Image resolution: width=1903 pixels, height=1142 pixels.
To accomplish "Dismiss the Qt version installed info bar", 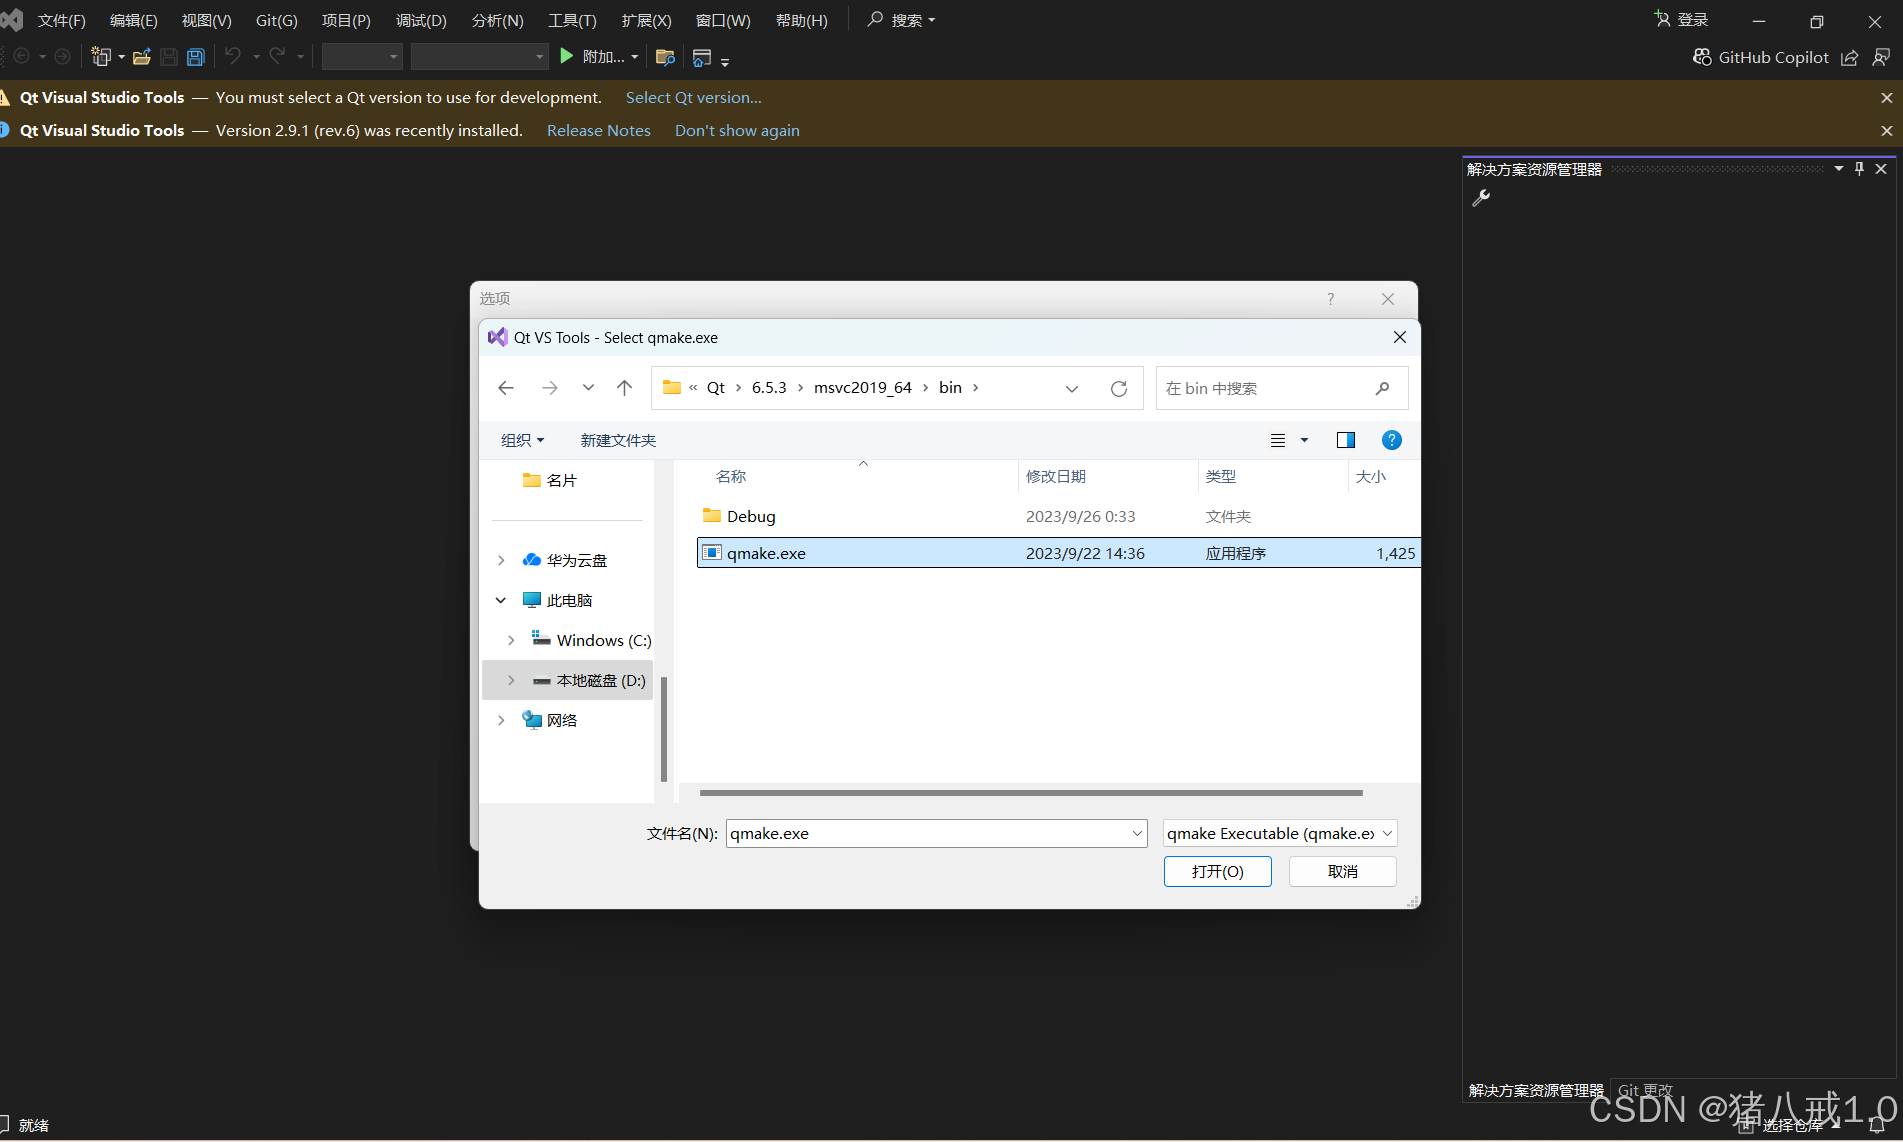I will (x=1886, y=130).
